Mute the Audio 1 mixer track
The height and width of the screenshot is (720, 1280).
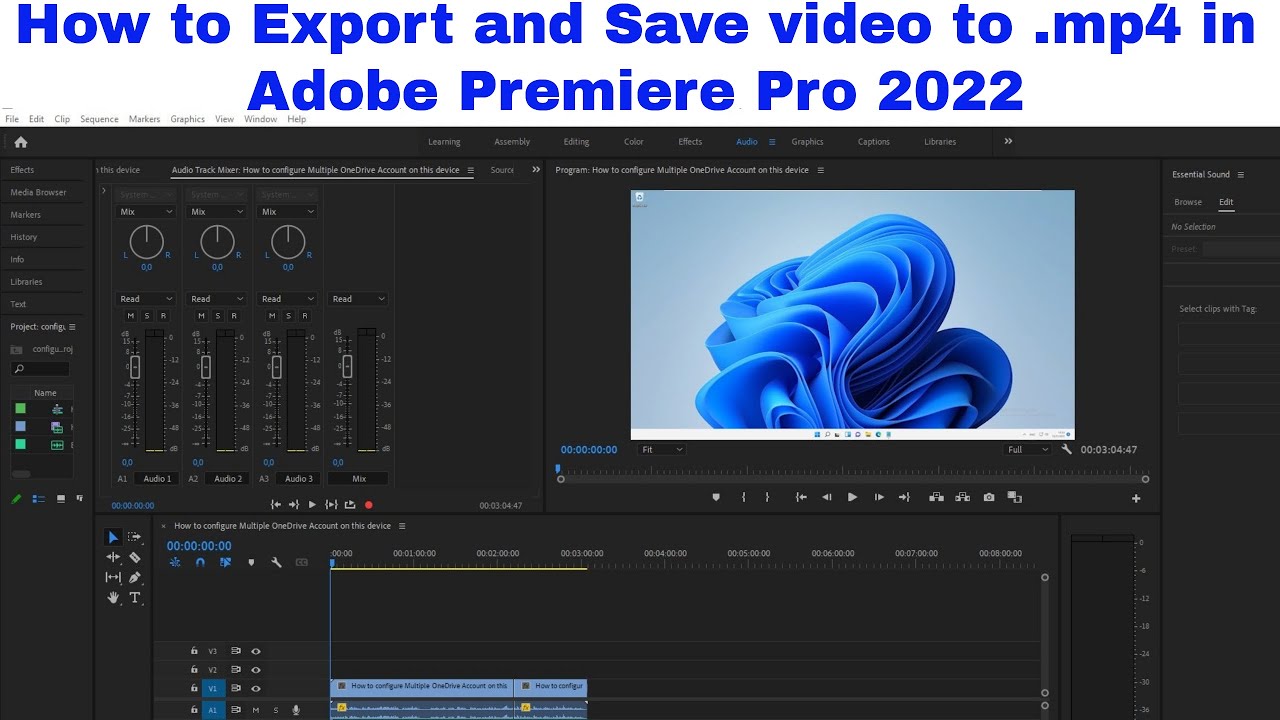tap(130, 316)
